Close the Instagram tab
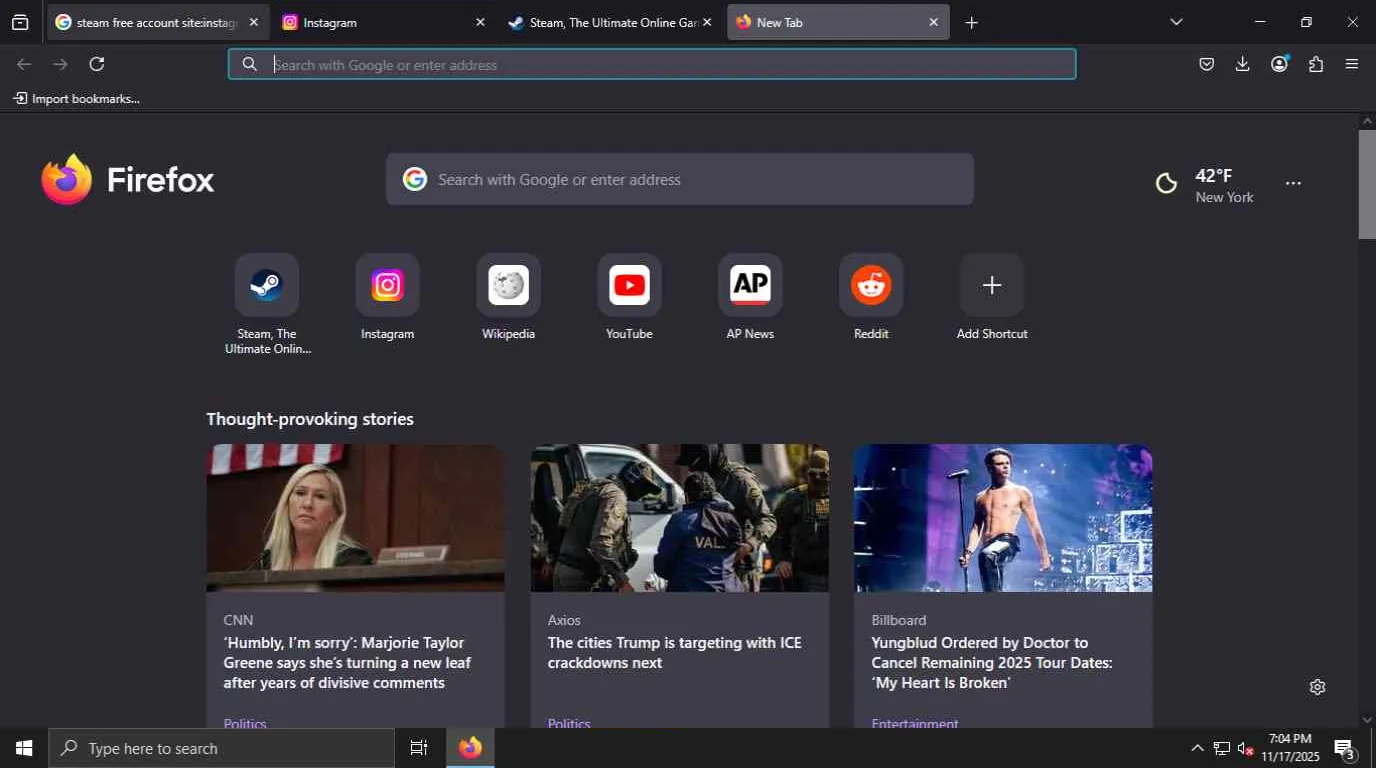This screenshot has height=768, width=1376. [x=480, y=22]
